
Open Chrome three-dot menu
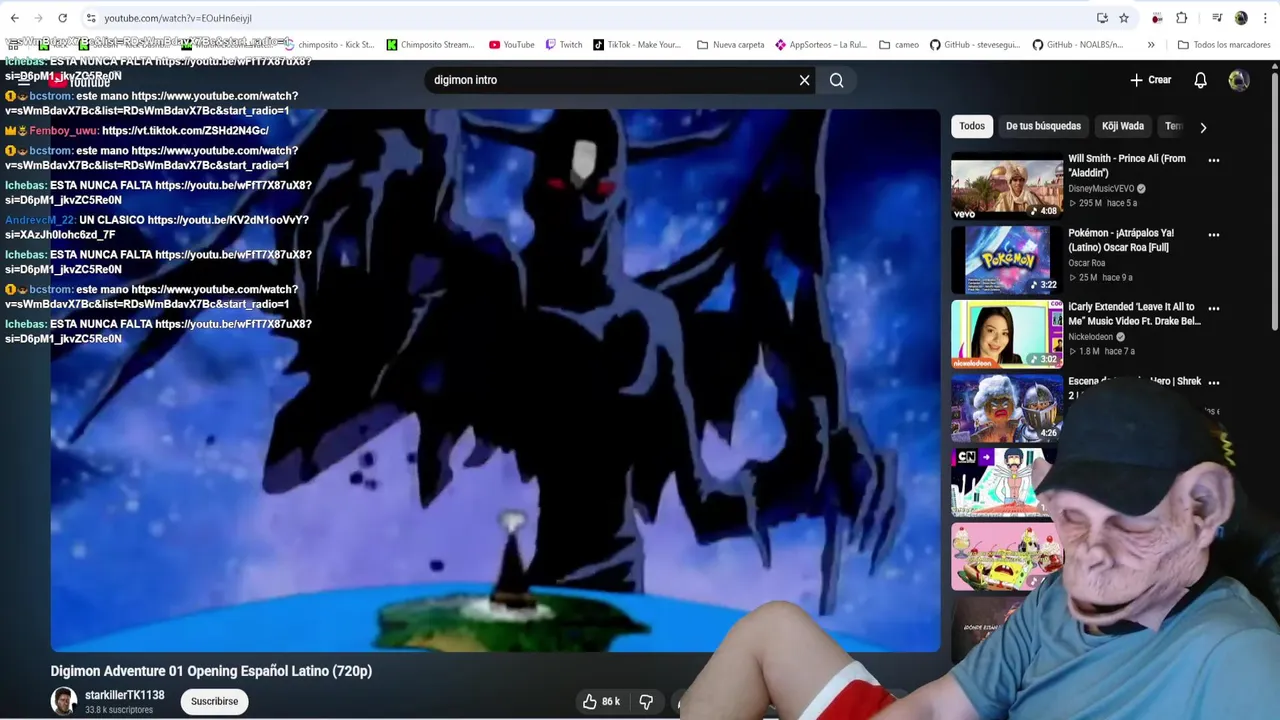click(1265, 18)
